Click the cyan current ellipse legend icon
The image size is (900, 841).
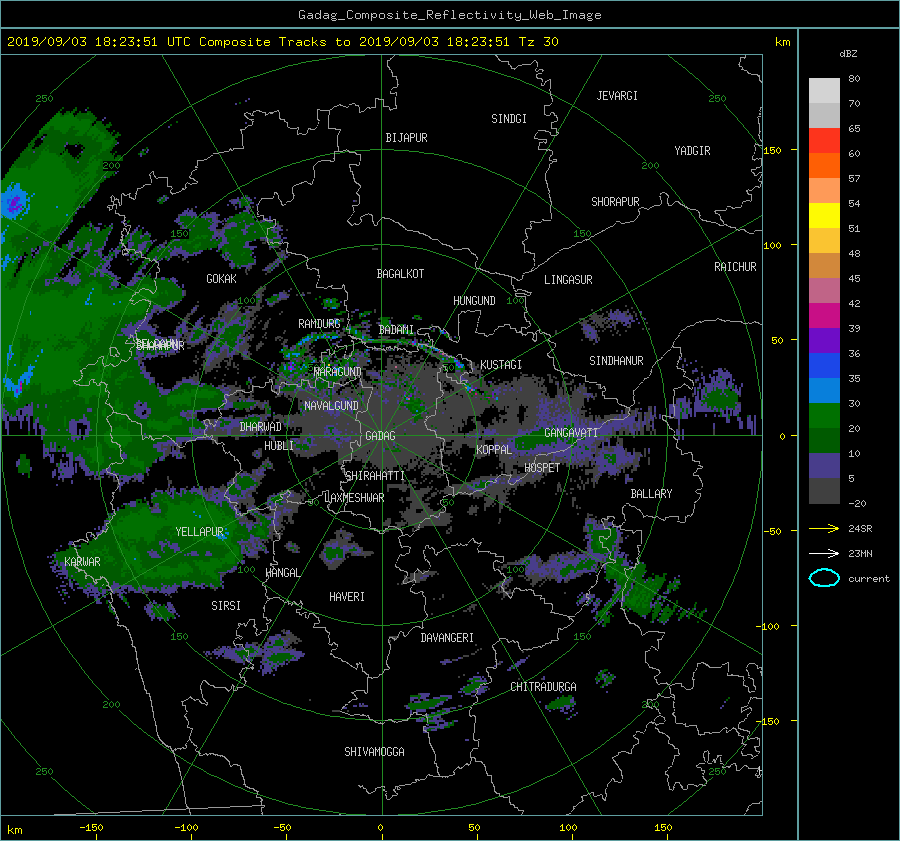pyautogui.click(x=824, y=578)
